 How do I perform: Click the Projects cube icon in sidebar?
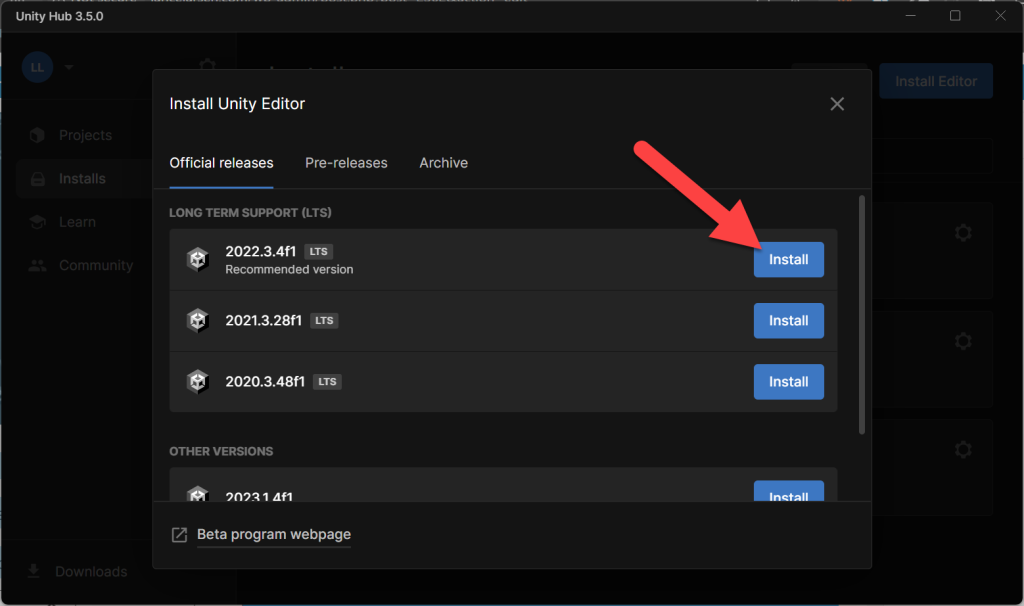(37, 135)
